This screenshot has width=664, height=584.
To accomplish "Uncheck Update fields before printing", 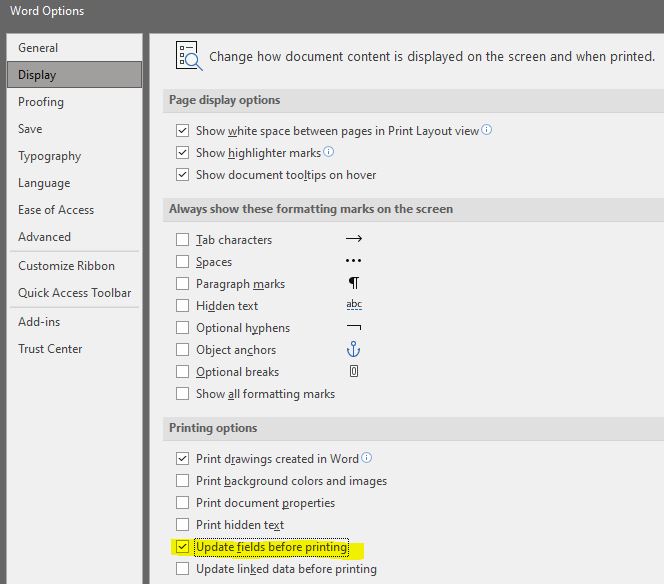I will click(182, 547).
